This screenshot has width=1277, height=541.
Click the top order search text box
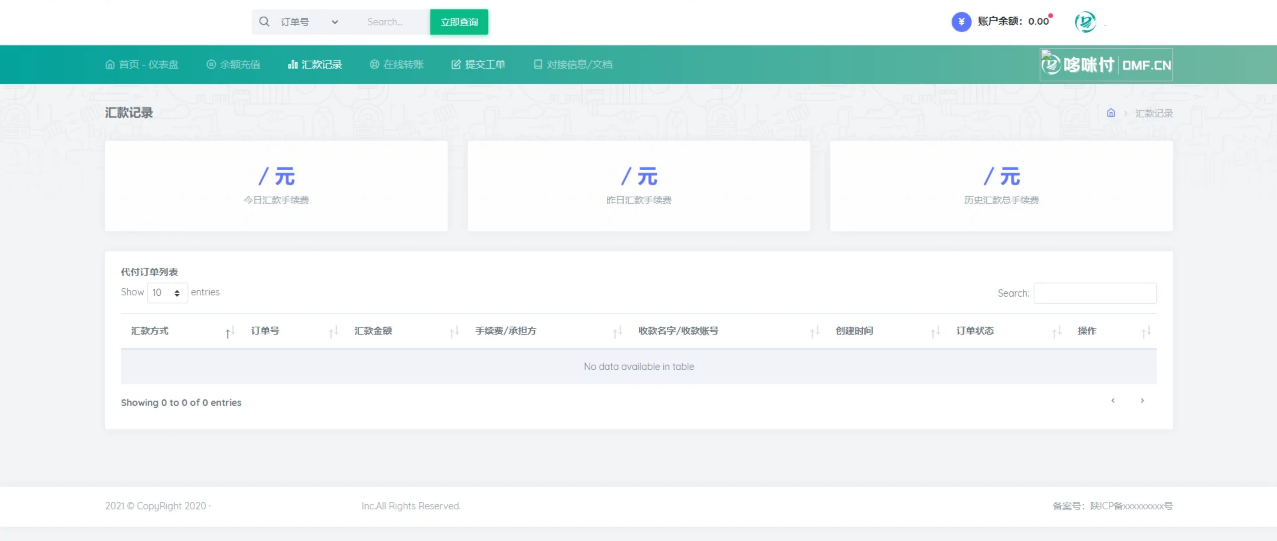390,22
